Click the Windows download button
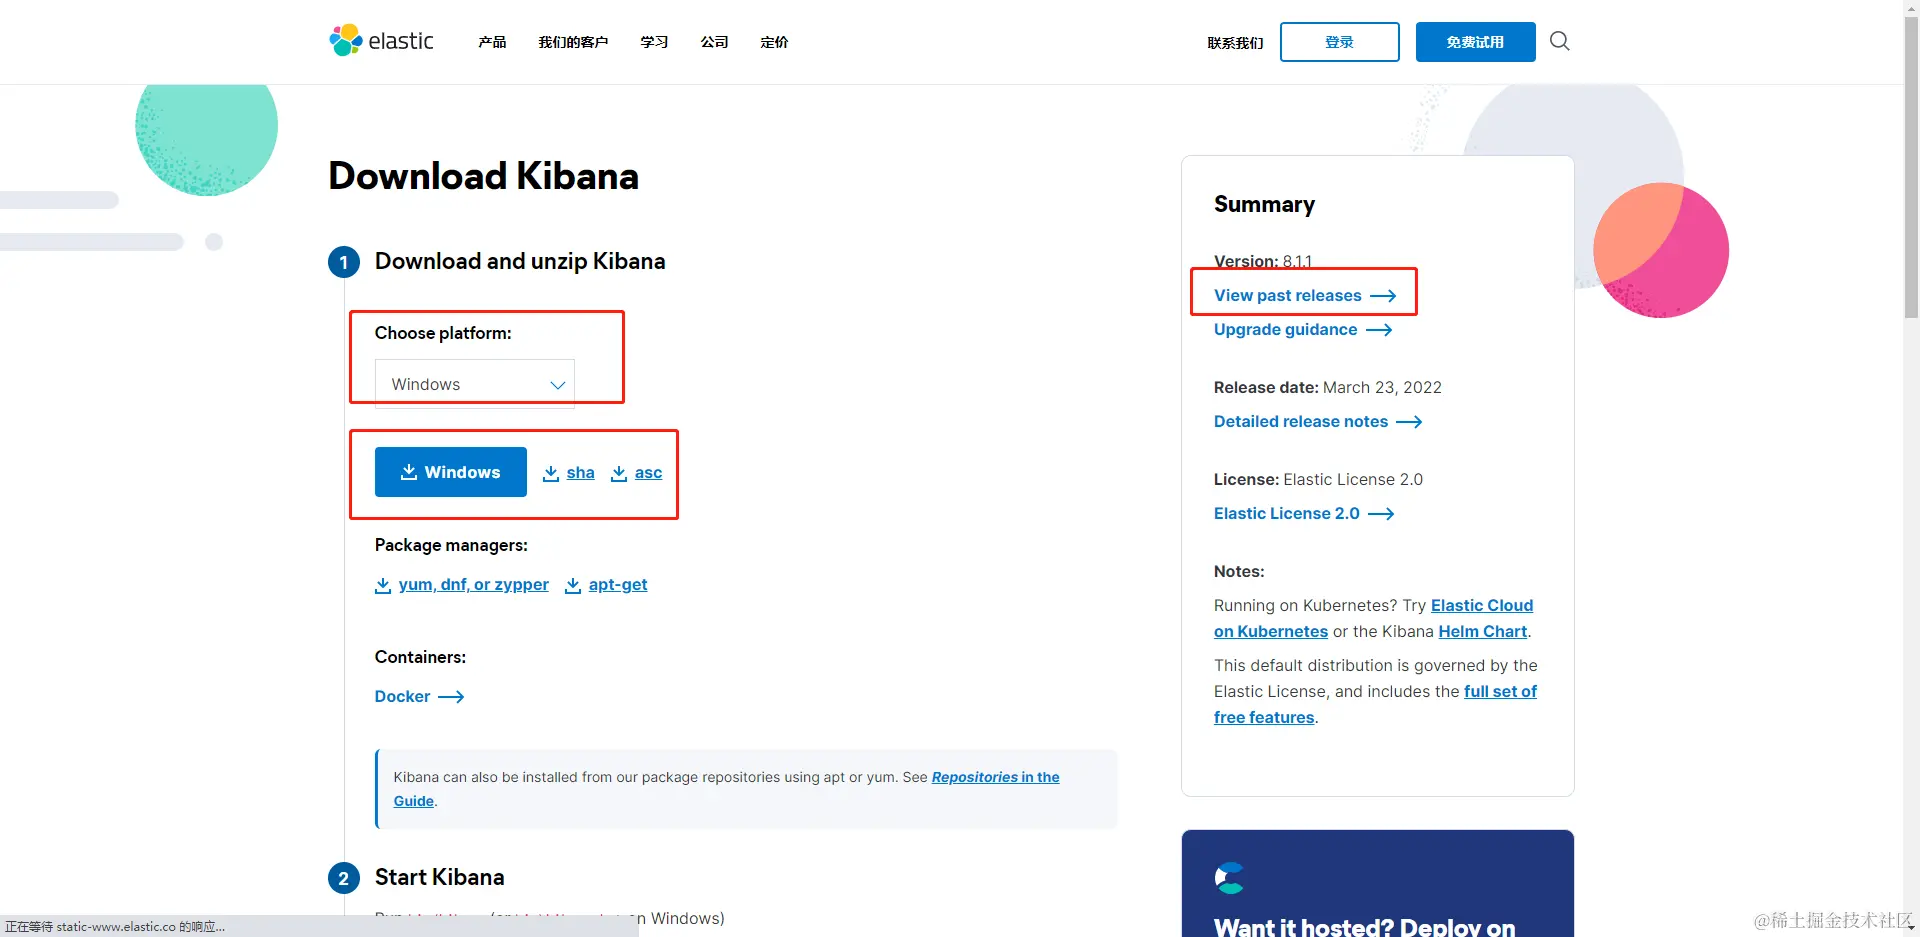 450,471
